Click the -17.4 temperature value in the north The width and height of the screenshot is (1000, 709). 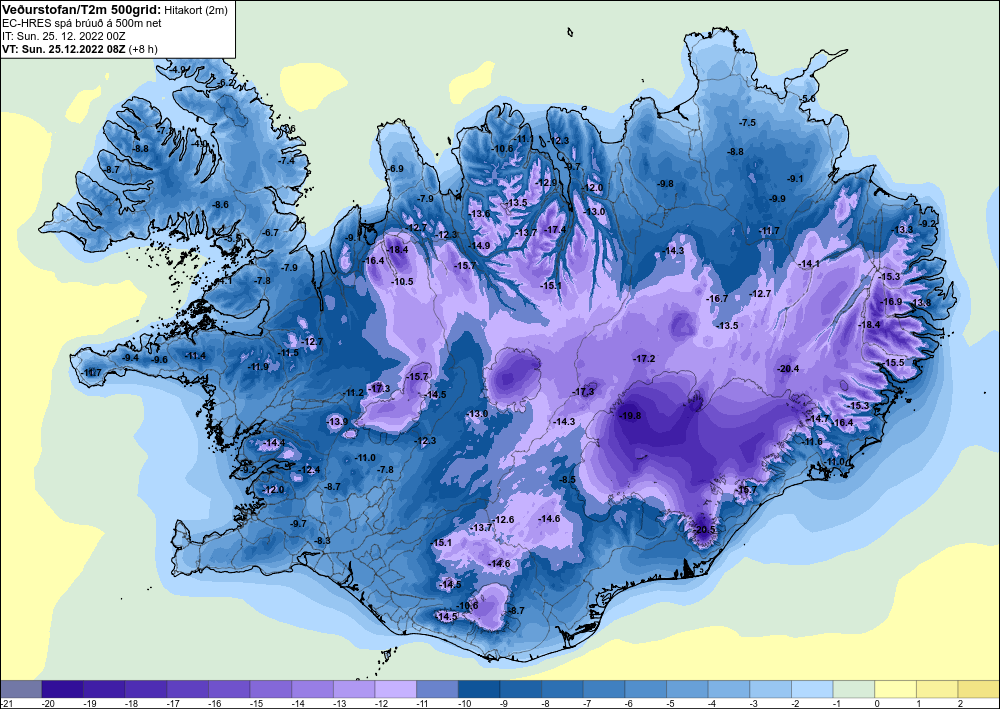click(x=555, y=230)
